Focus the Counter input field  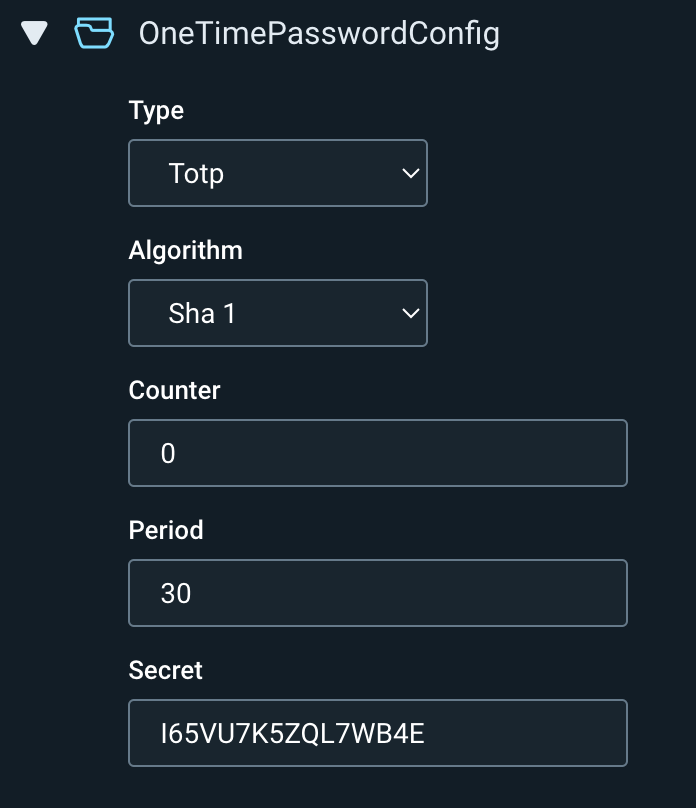coord(378,453)
